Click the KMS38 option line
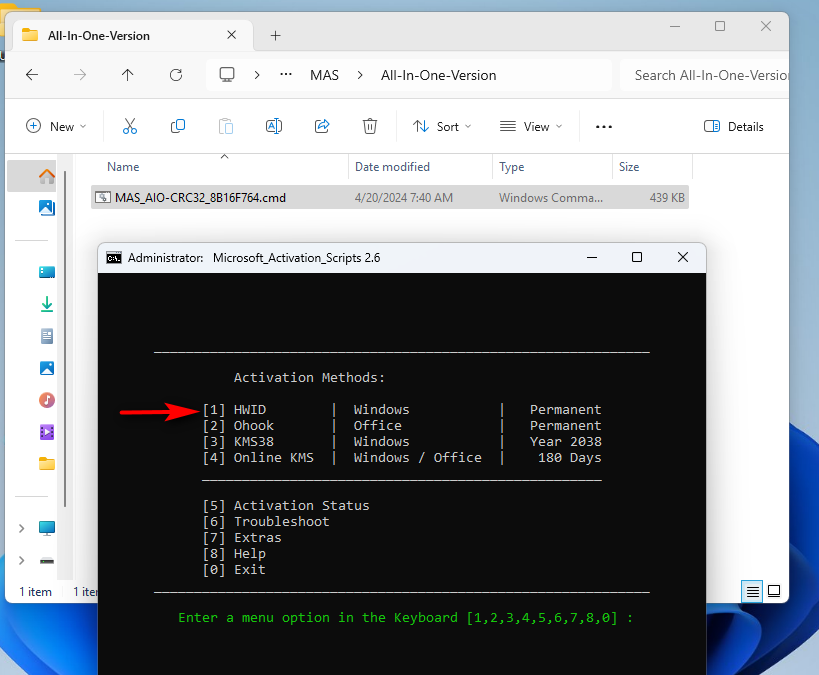The height and width of the screenshot is (675, 819). coord(402,441)
